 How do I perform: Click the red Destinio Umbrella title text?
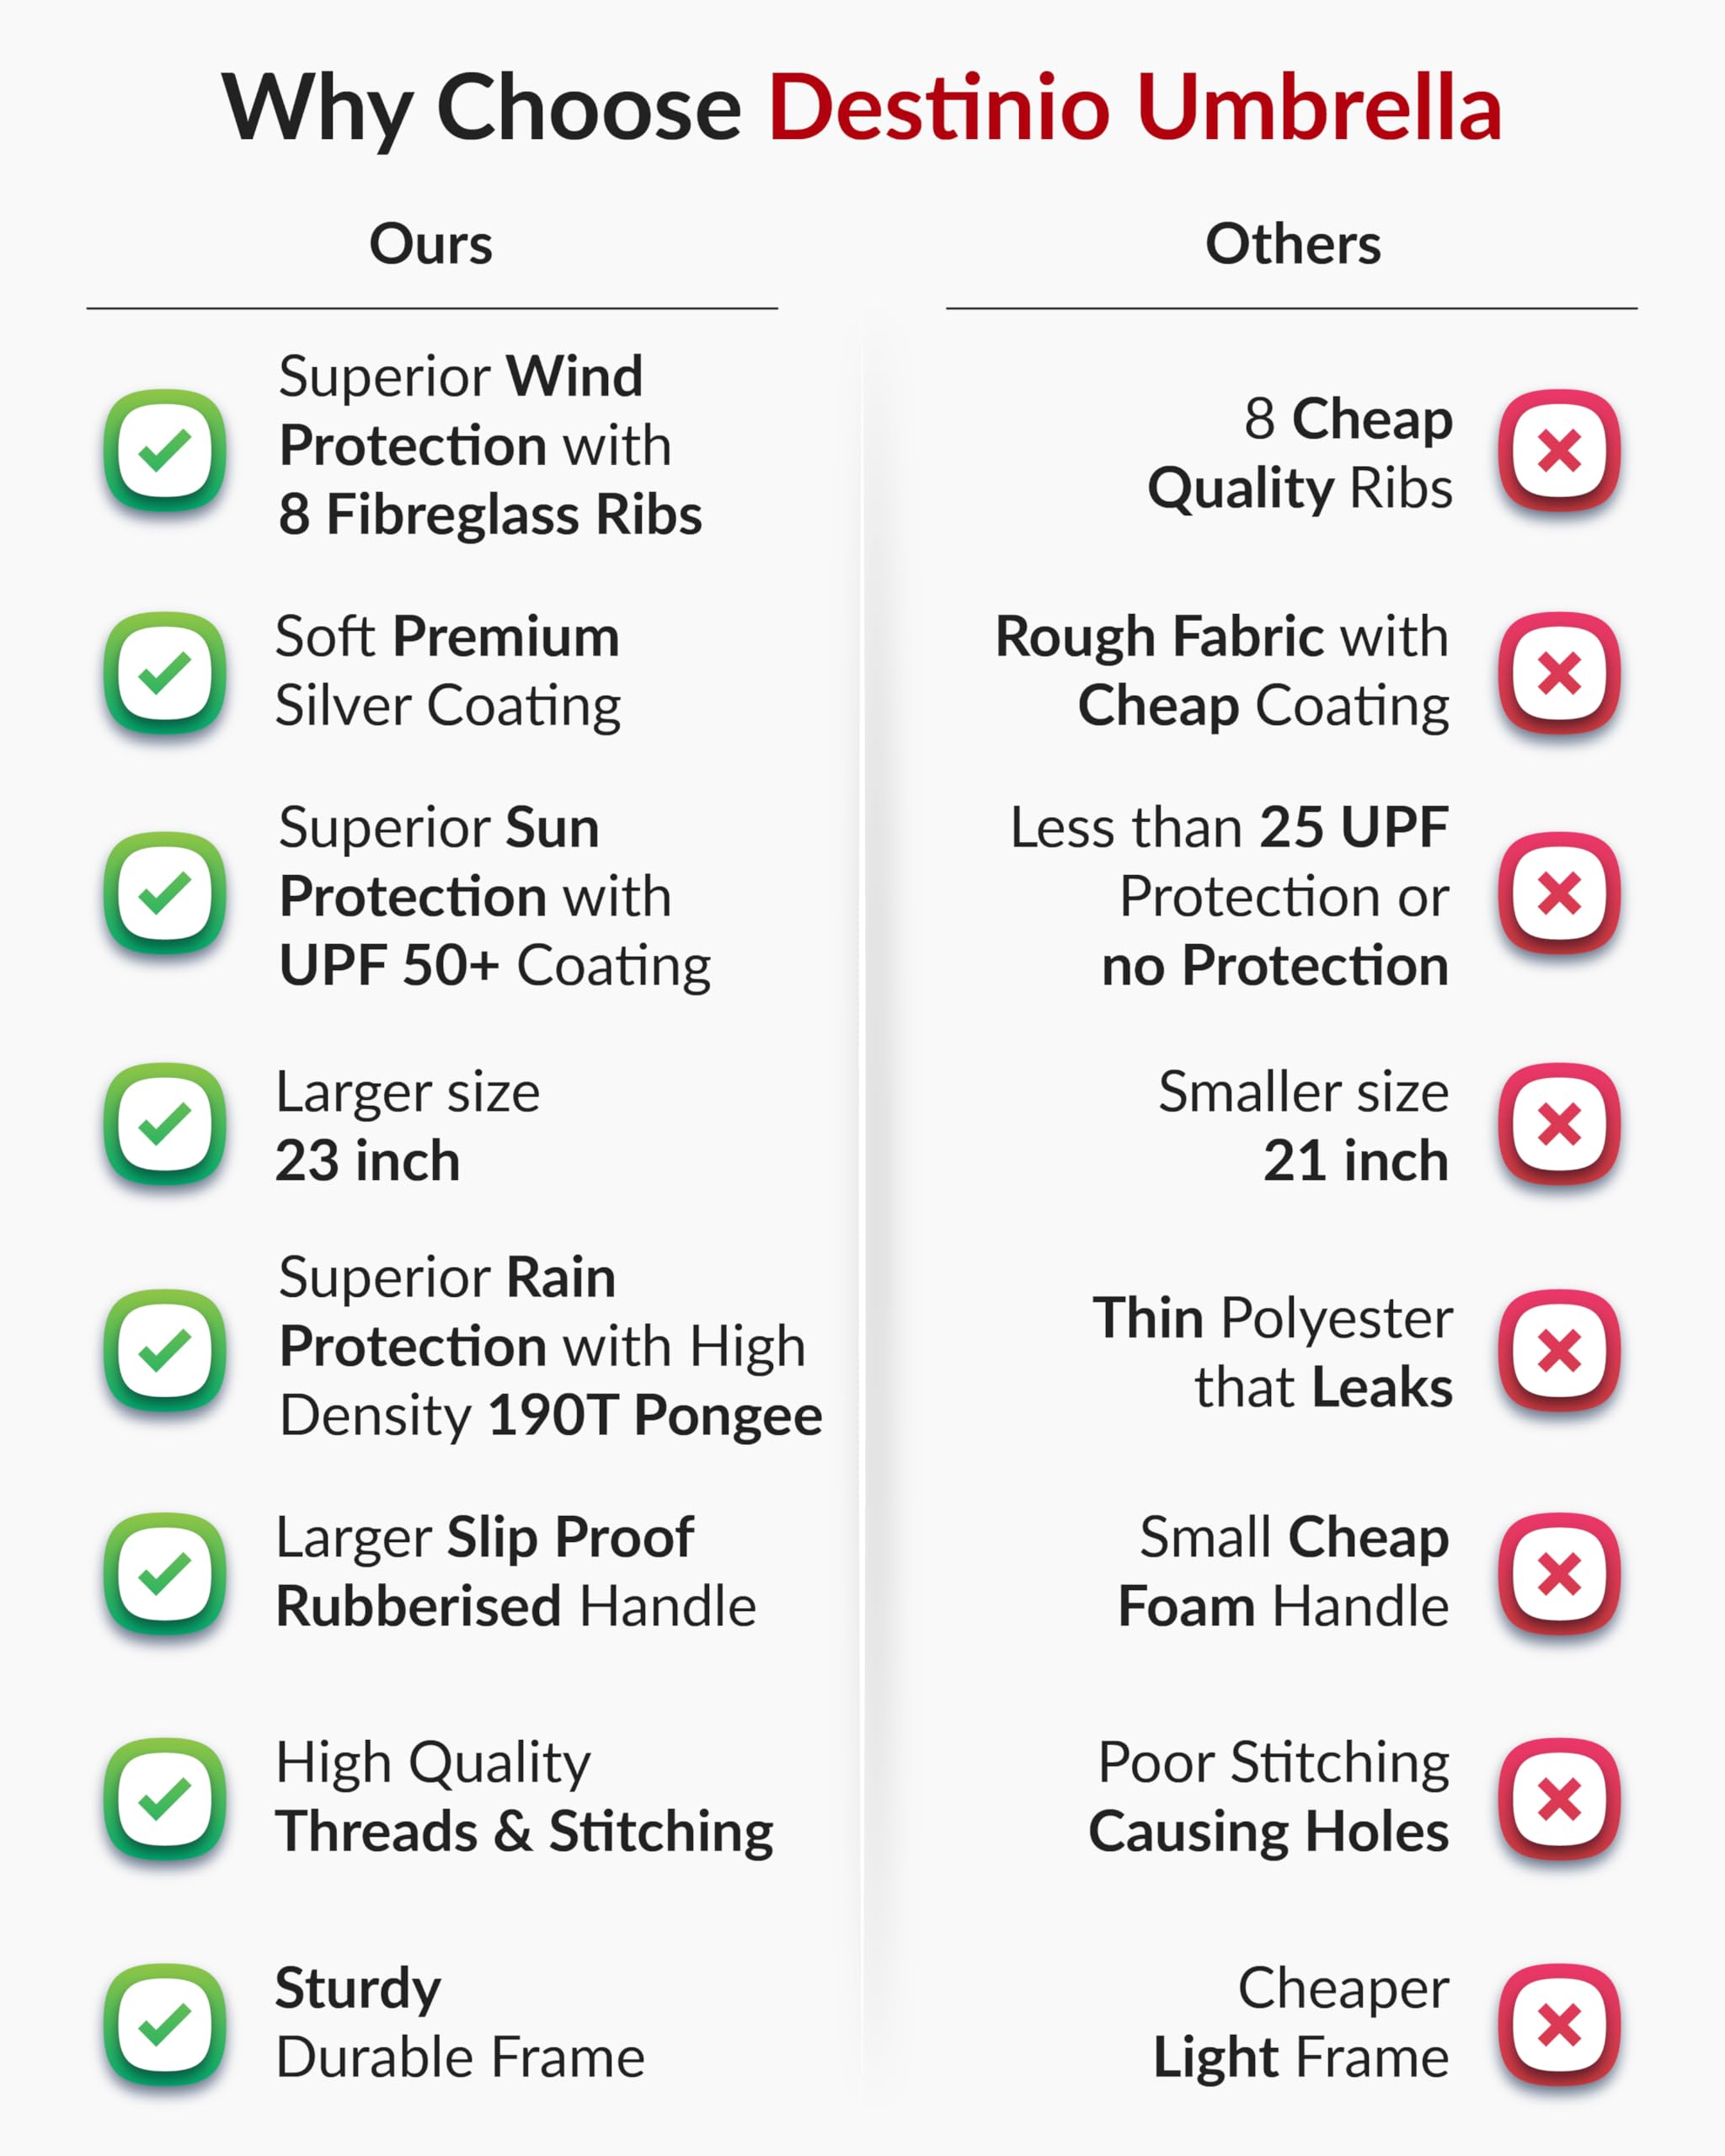pyautogui.click(x=1135, y=107)
